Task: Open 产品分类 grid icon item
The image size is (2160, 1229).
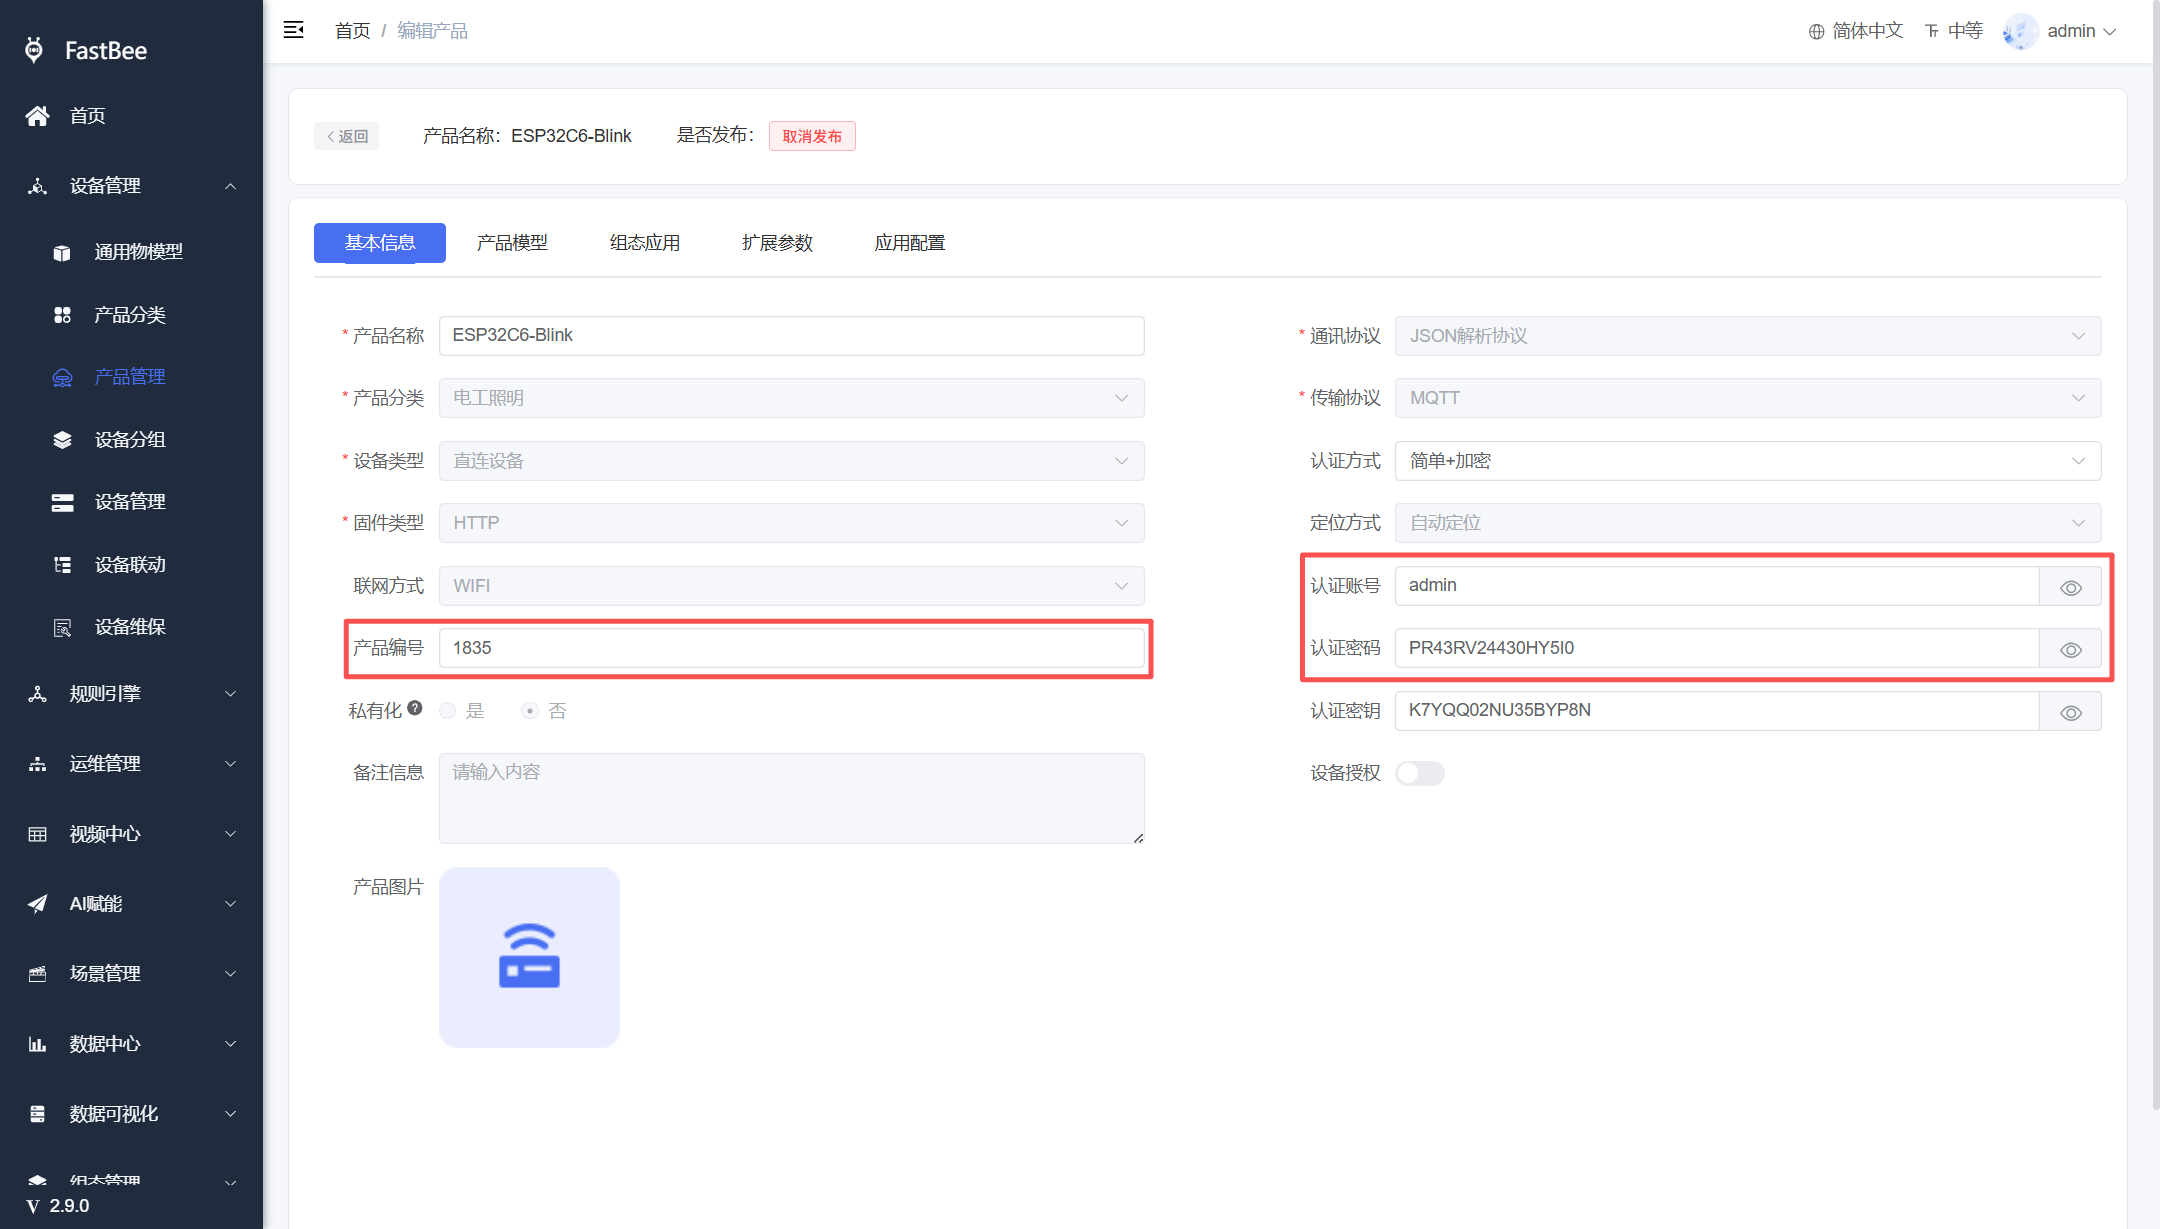Action: click(x=62, y=315)
